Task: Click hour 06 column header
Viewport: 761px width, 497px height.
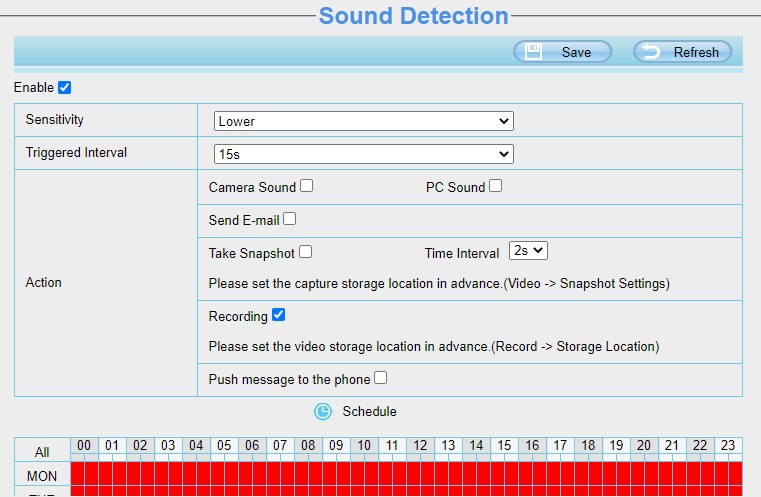Action: (252, 446)
